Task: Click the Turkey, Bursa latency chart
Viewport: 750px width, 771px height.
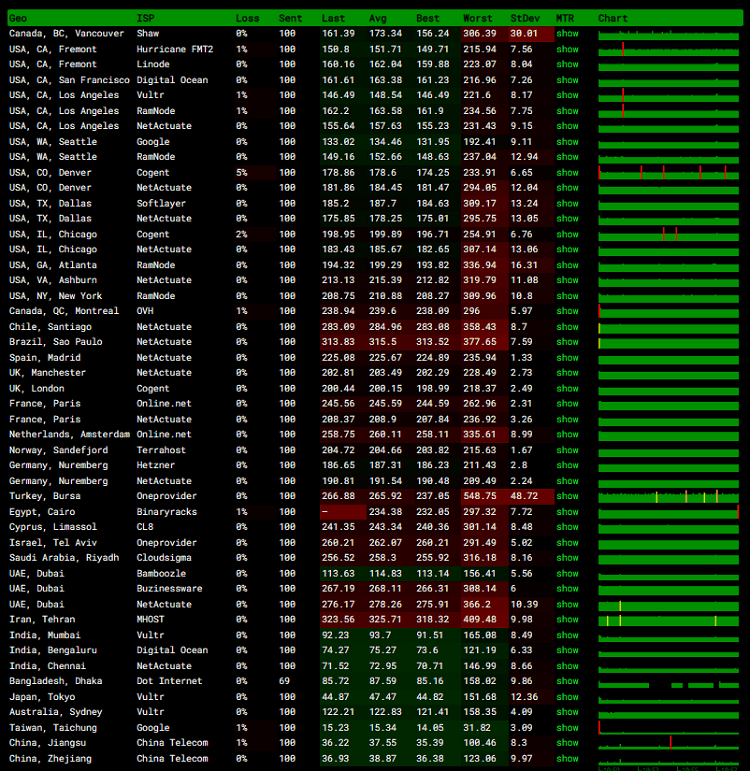Action: coord(668,496)
